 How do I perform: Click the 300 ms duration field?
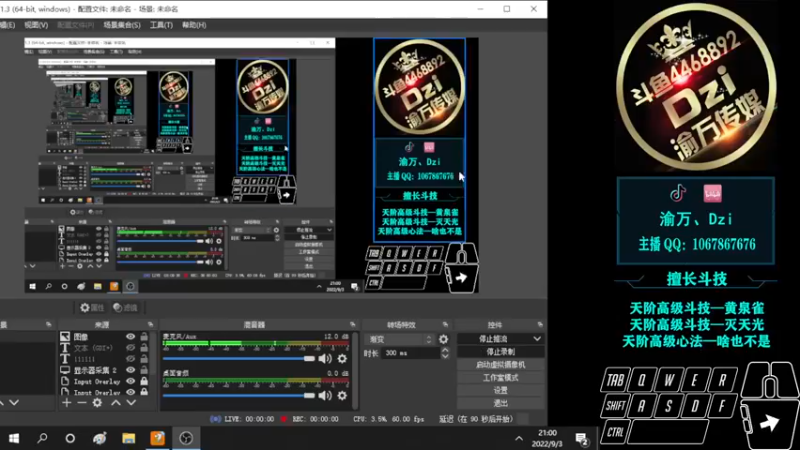411,353
